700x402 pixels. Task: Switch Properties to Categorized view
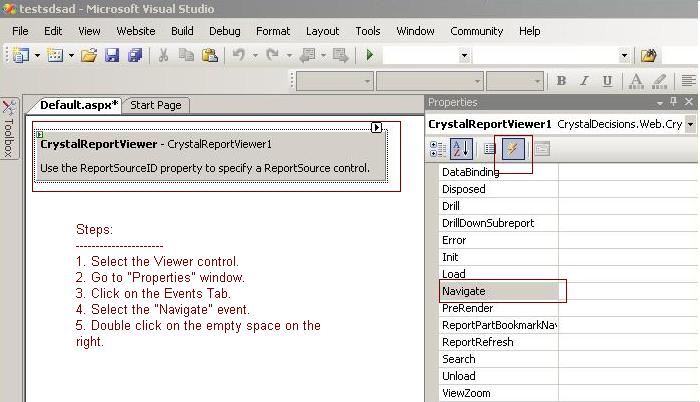point(438,149)
